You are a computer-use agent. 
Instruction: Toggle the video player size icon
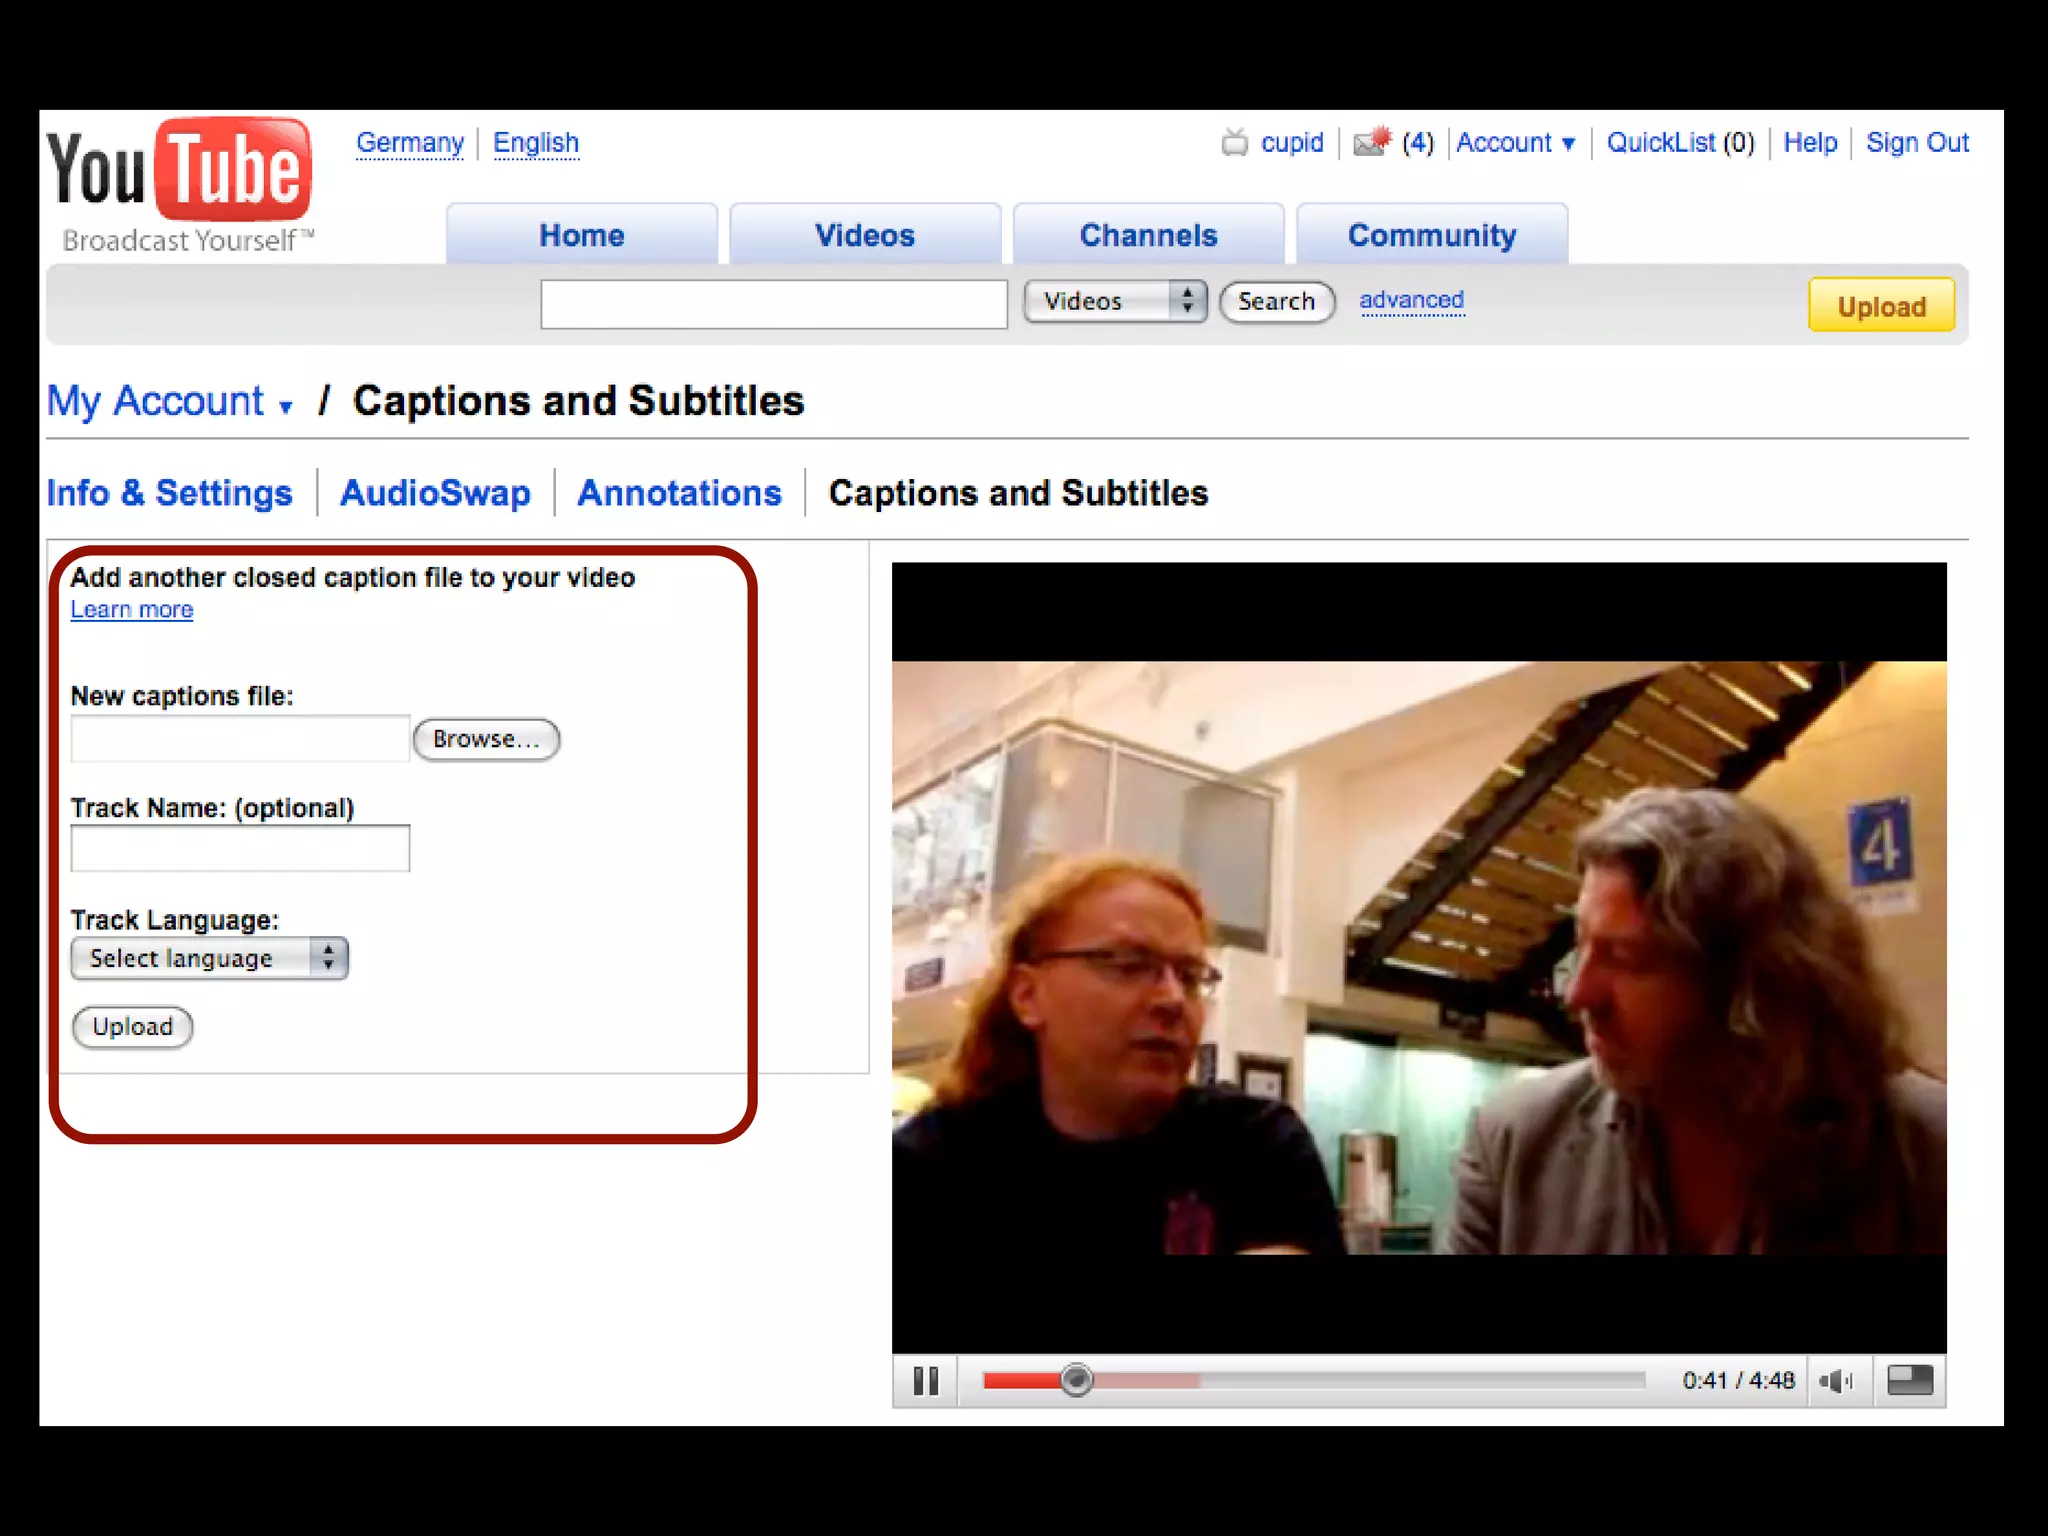(x=1909, y=1380)
